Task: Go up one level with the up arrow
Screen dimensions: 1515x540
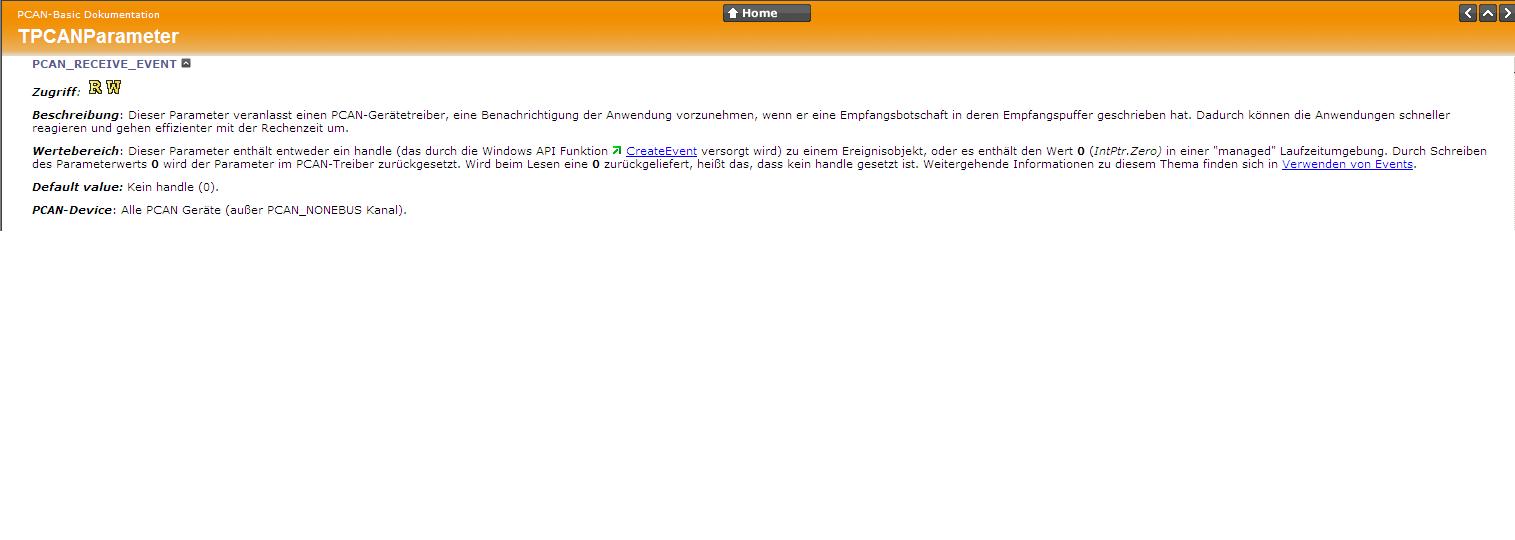Action: pos(1488,13)
